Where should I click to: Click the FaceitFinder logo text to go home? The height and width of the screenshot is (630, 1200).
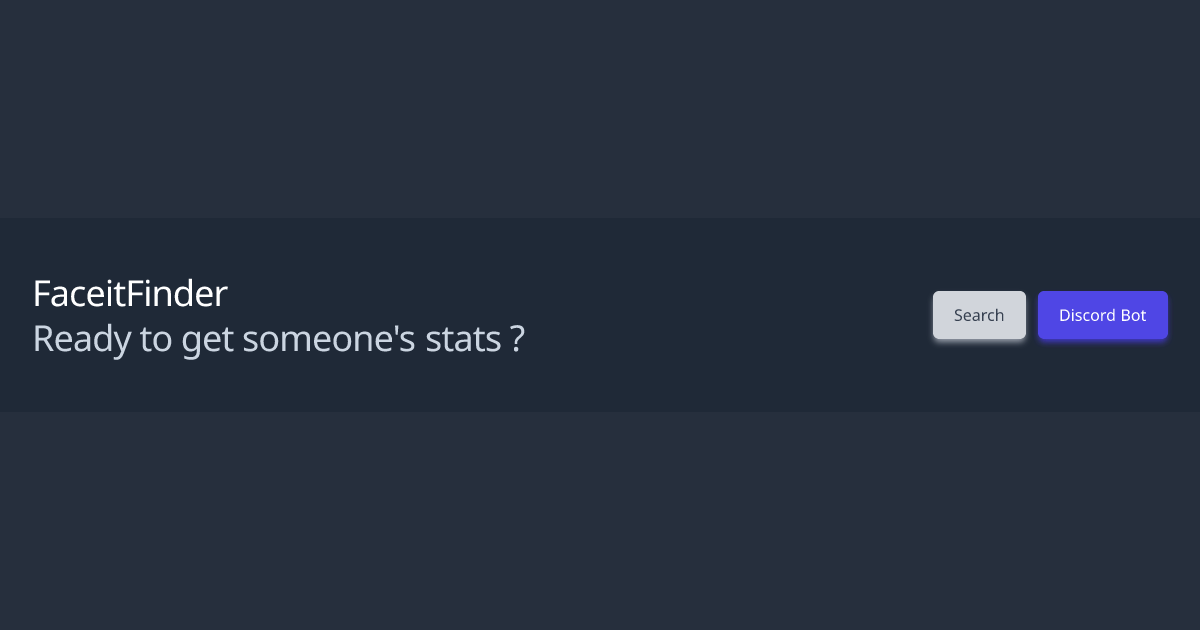(x=129, y=293)
